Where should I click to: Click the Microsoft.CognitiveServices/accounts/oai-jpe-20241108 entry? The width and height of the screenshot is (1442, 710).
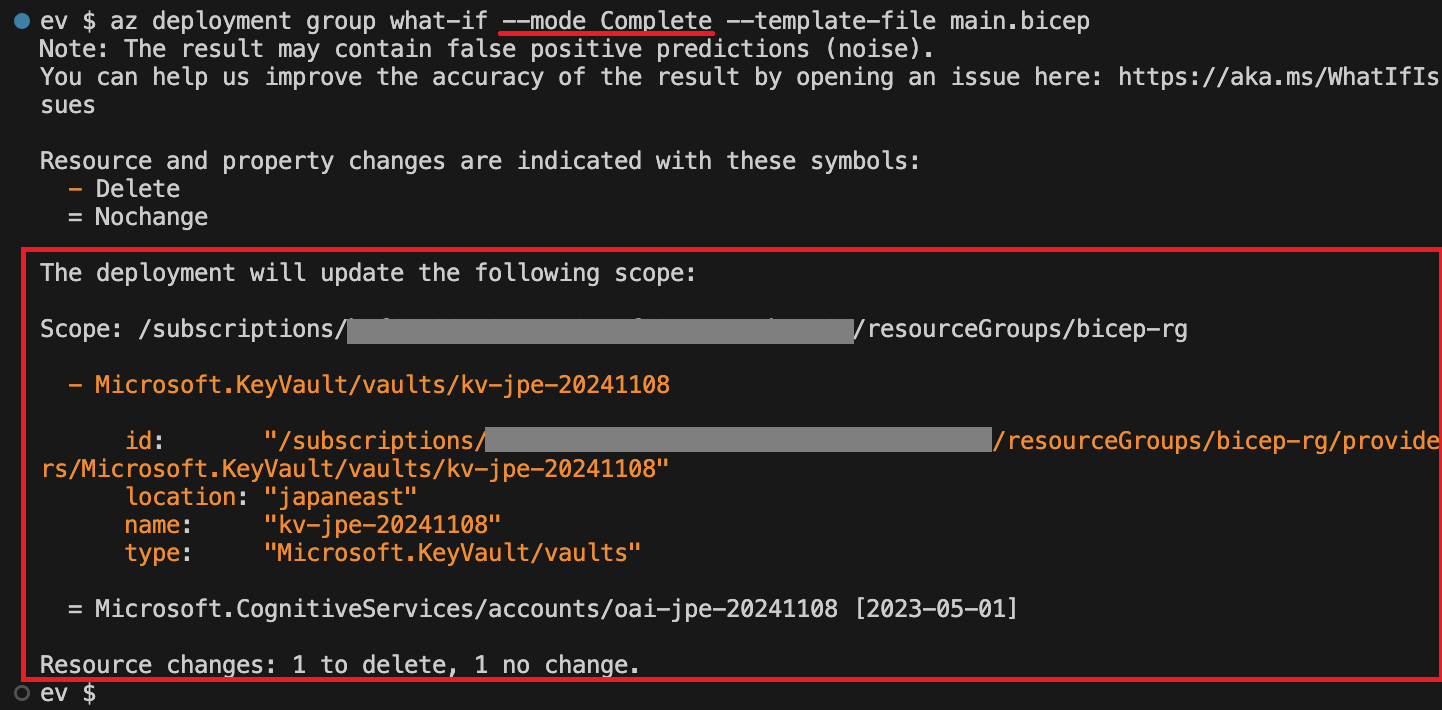coord(466,608)
